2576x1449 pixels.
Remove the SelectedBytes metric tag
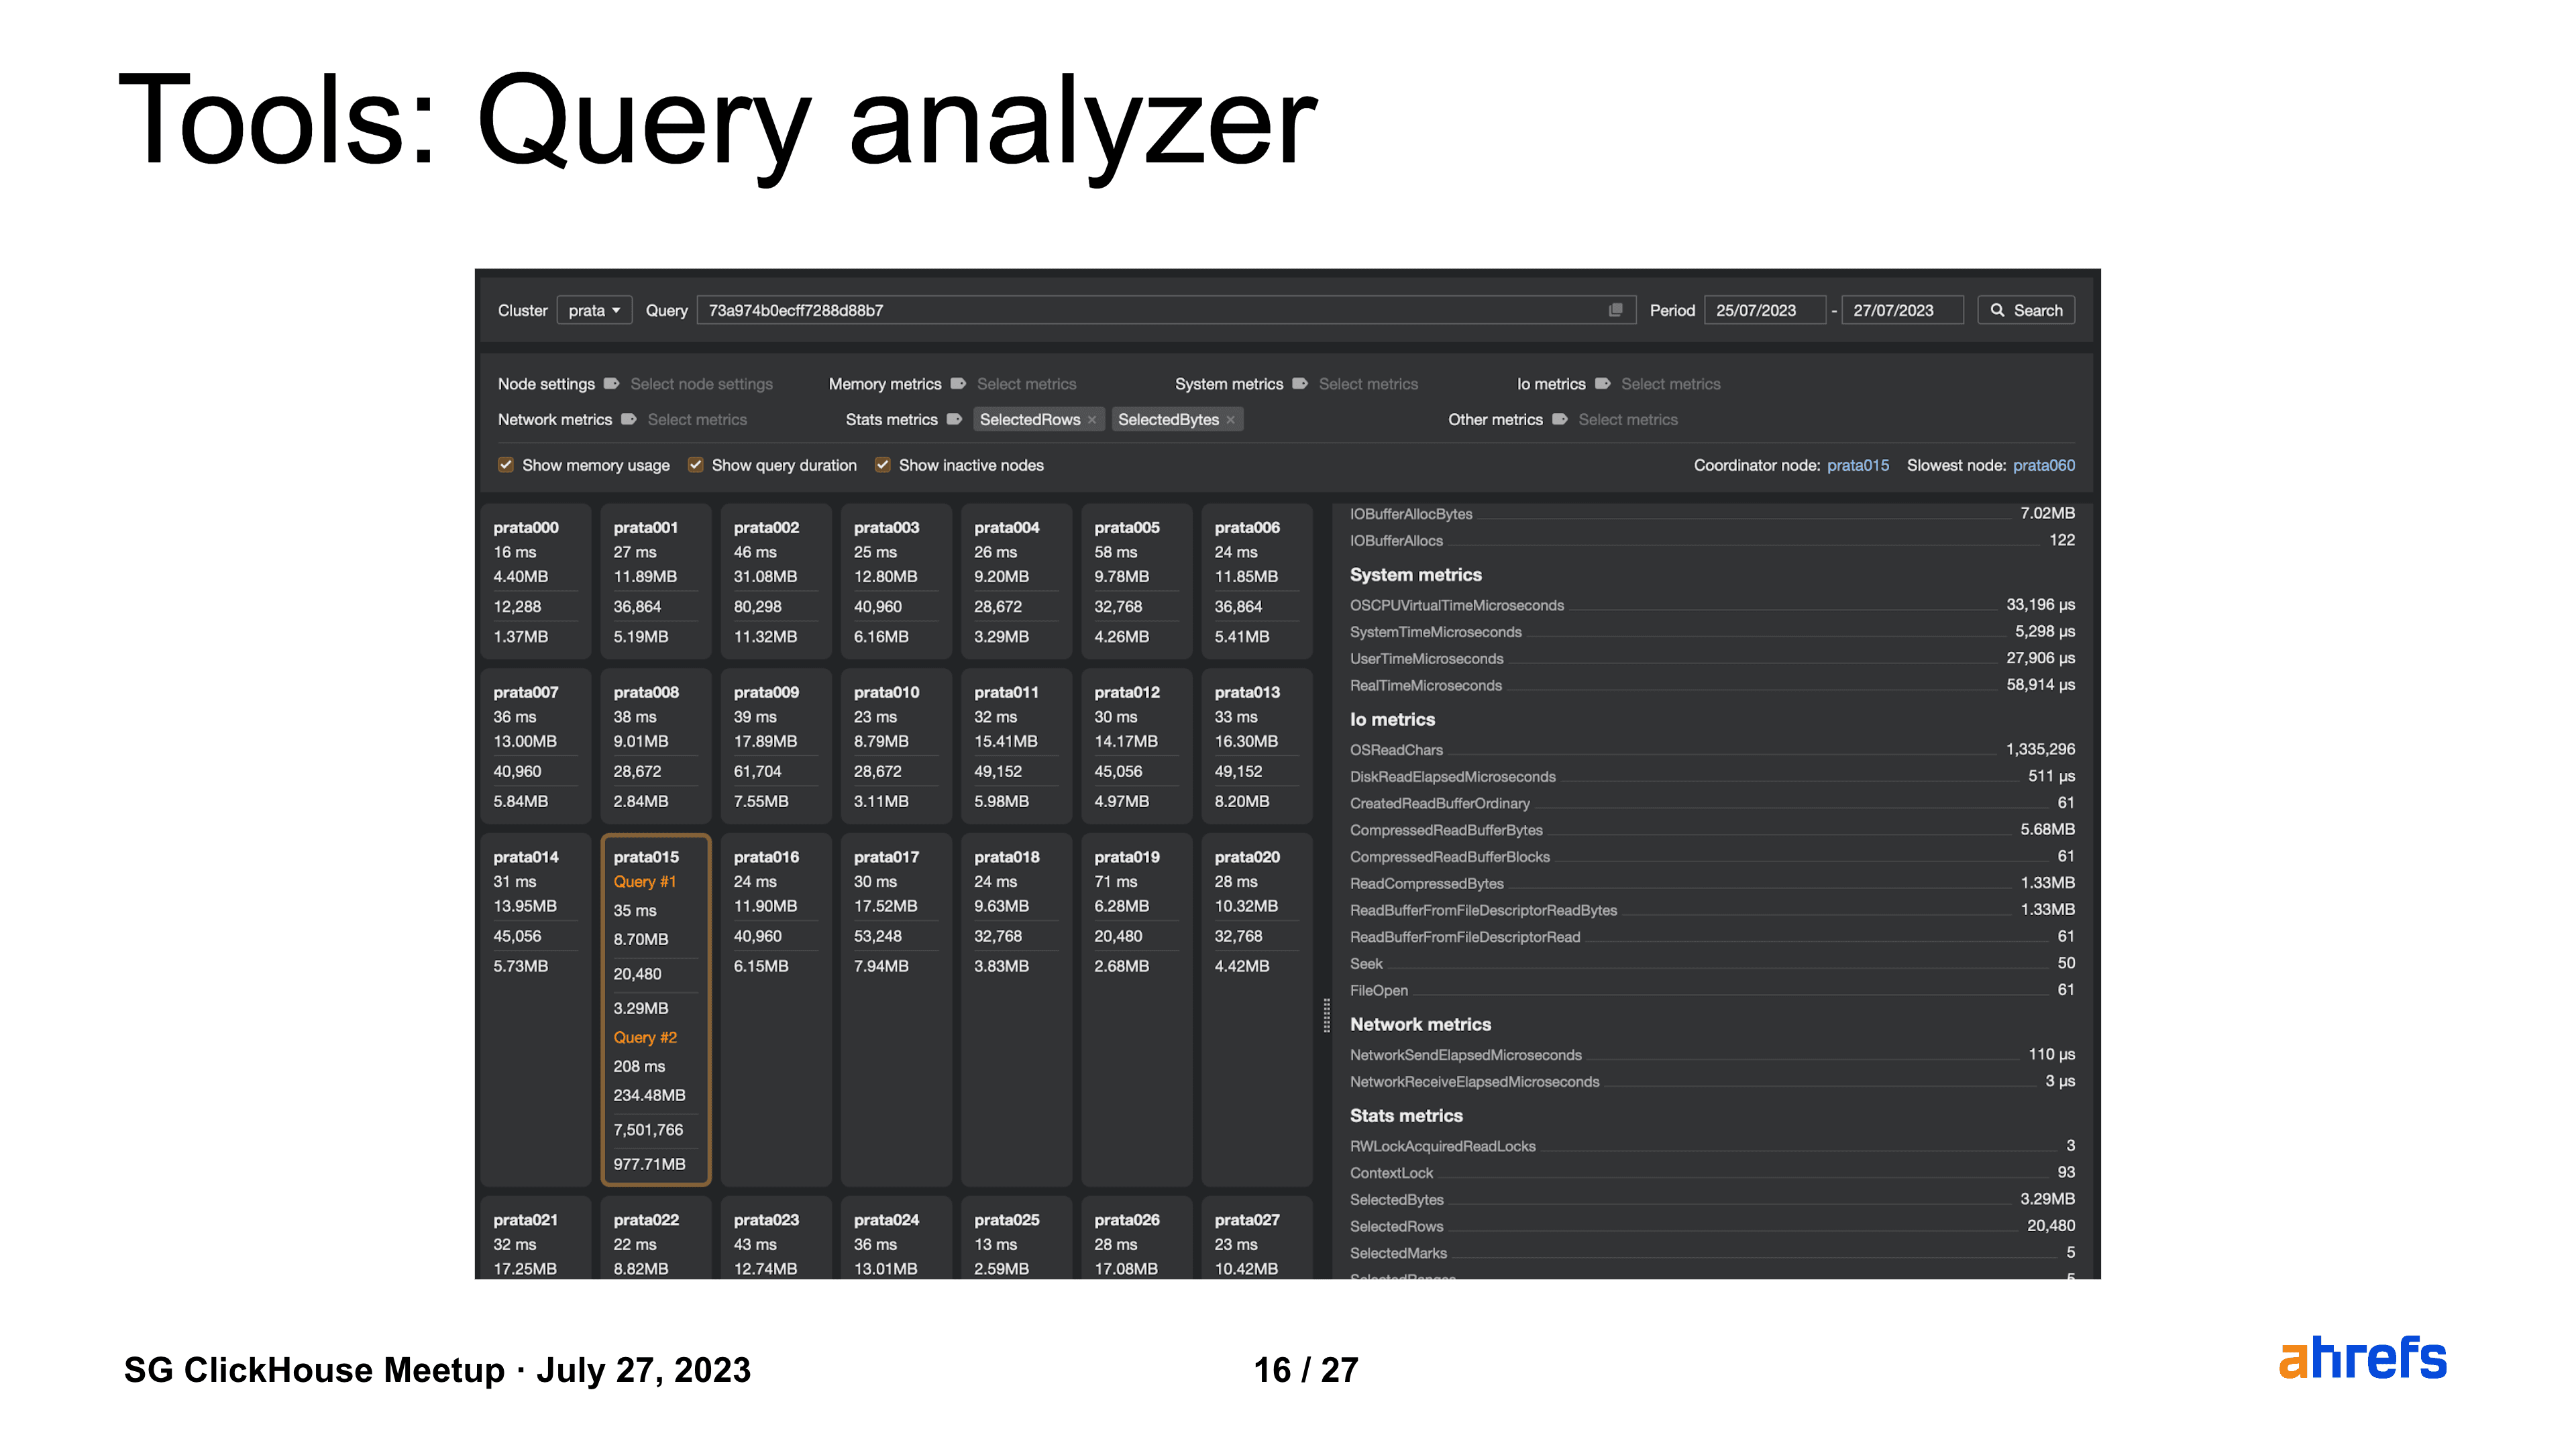pos(1231,420)
